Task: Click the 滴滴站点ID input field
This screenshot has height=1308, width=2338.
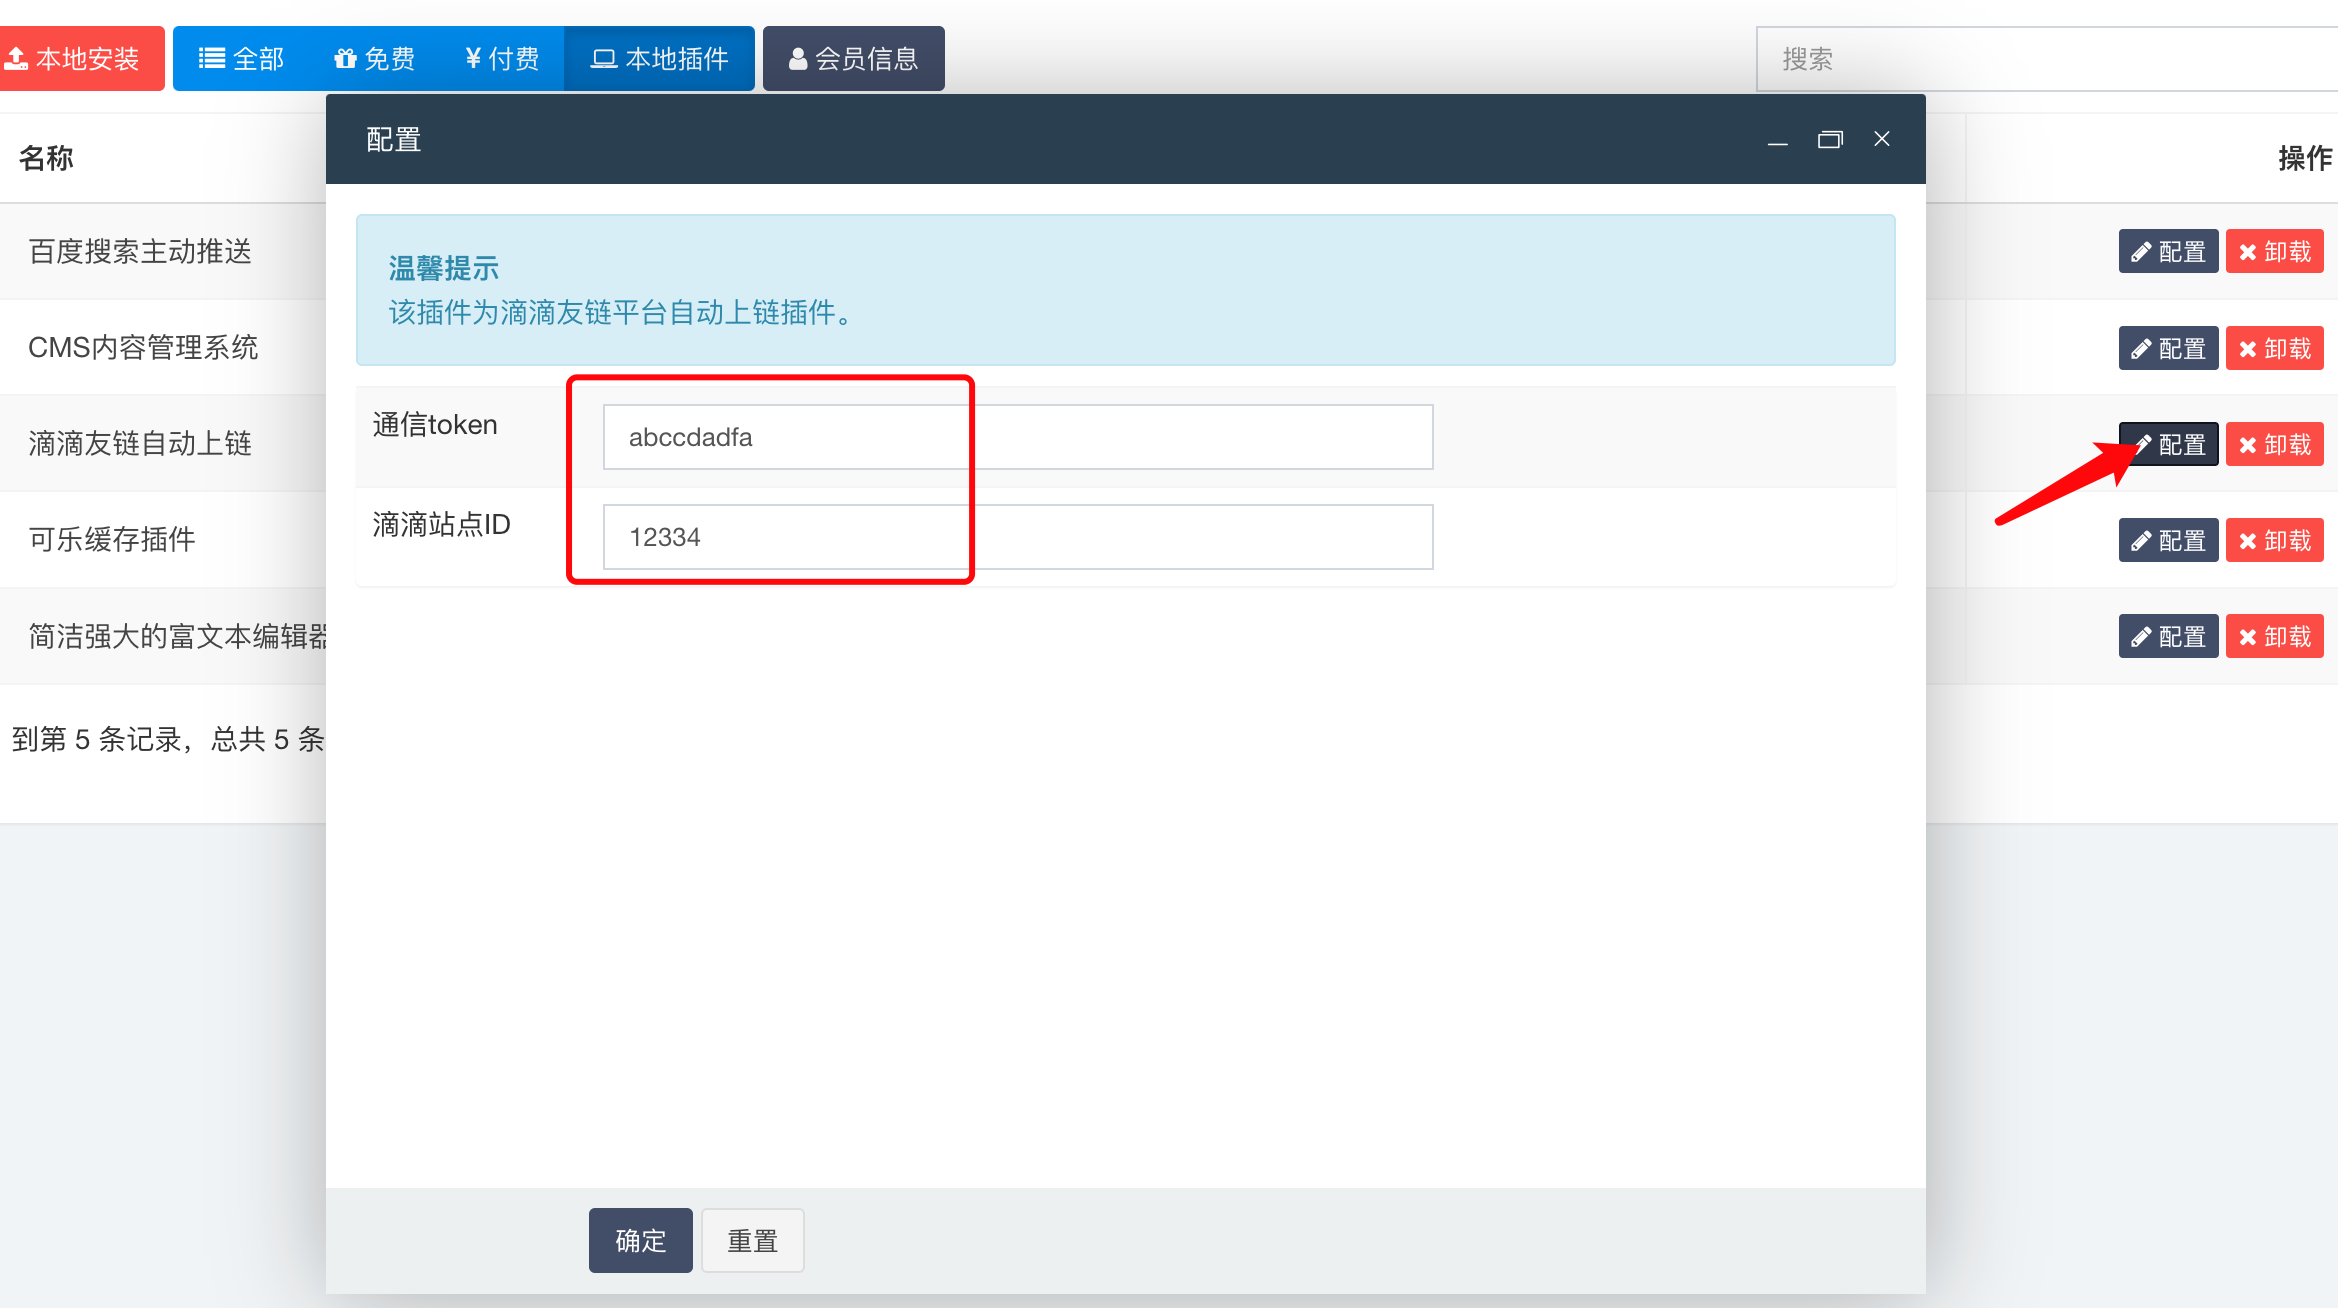Action: pos(1017,537)
